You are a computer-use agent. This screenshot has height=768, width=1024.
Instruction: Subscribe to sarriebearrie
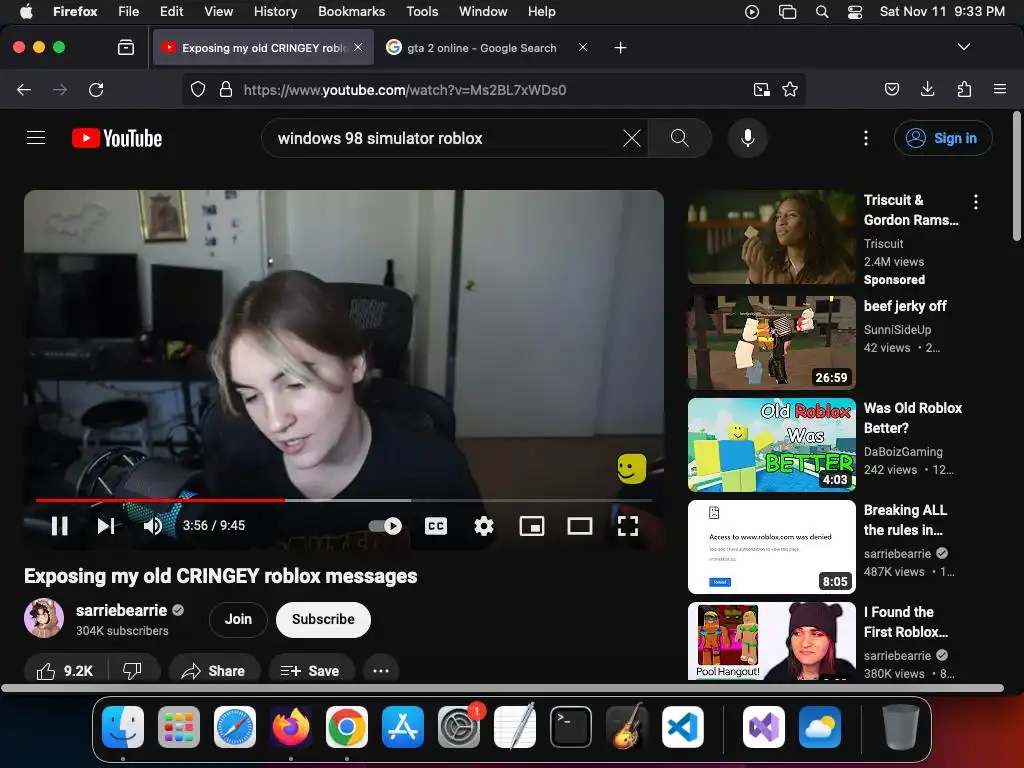tap(323, 619)
